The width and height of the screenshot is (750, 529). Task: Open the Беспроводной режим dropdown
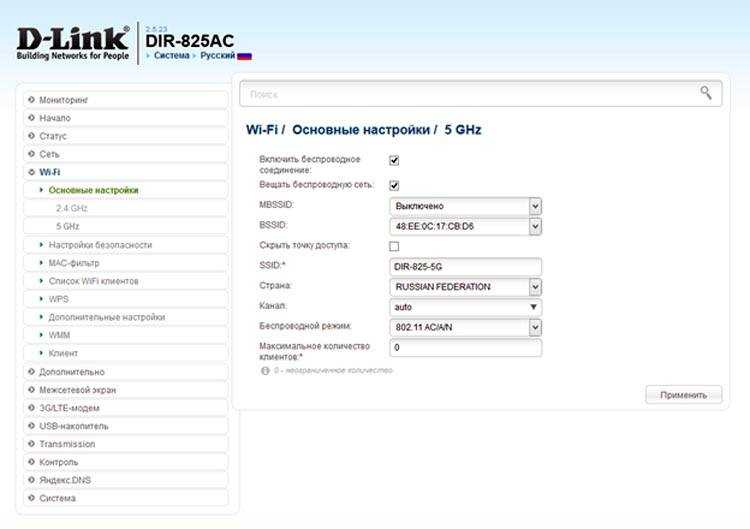point(465,328)
